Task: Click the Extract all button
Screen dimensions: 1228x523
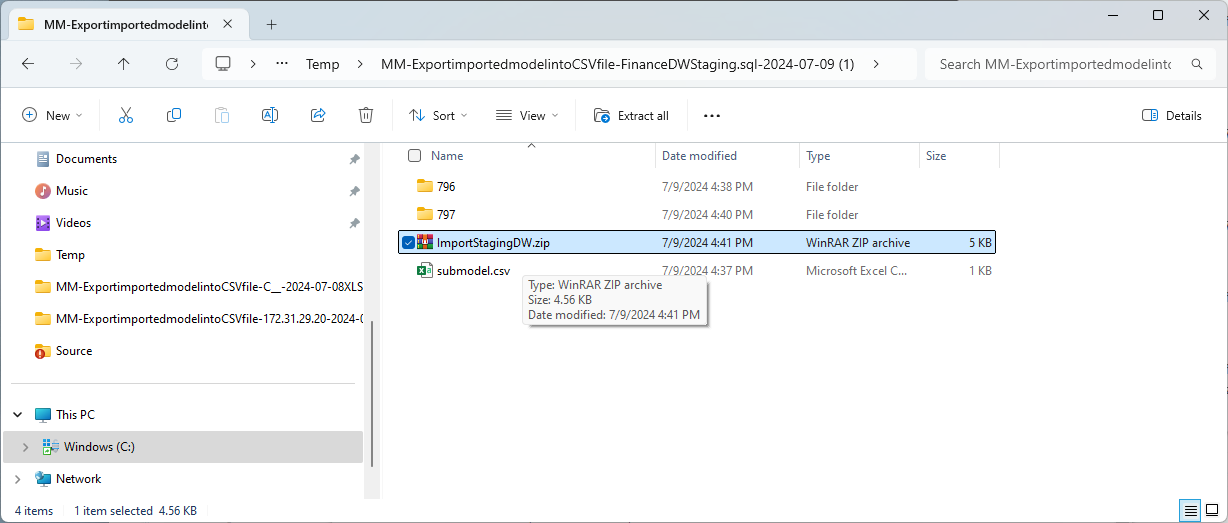Action: pyautogui.click(x=631, y=116)
